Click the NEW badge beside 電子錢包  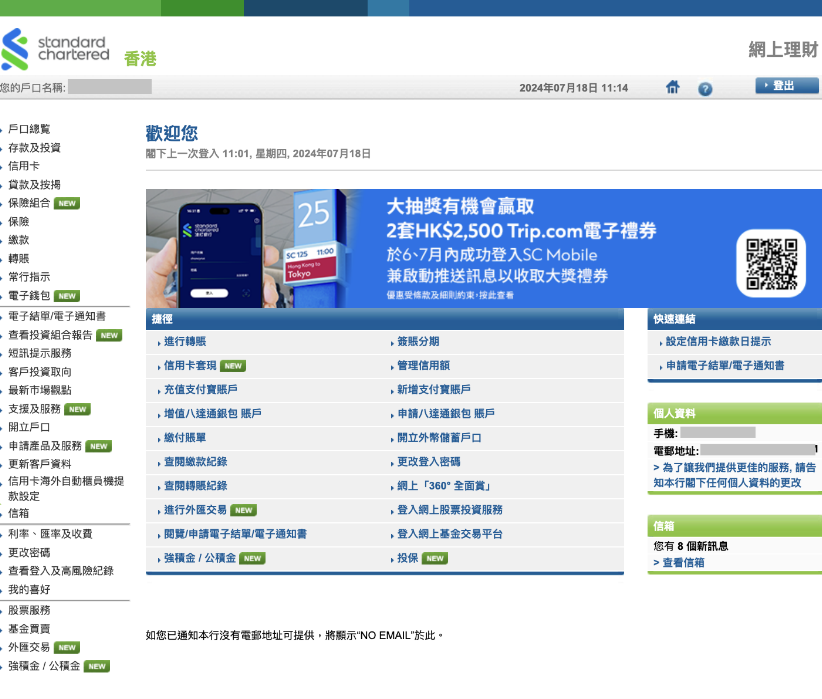(67, 296)
